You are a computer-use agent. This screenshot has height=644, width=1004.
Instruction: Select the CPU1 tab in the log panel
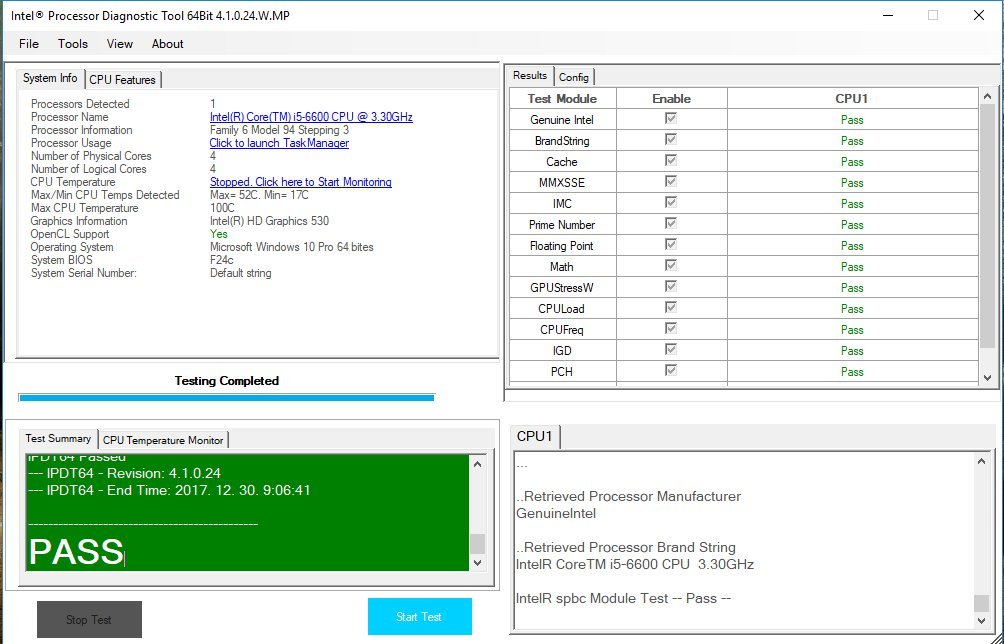click(x=535, y=436)
